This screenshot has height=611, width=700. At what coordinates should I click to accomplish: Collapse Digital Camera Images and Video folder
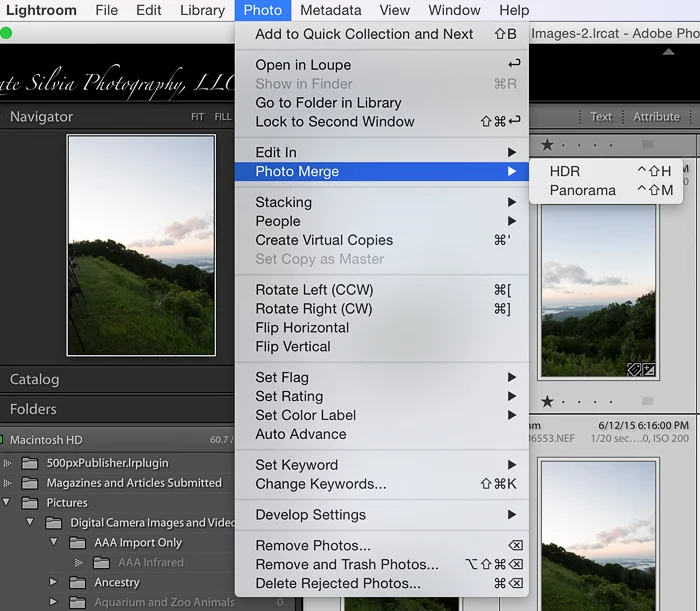click(x=29, y=522)
